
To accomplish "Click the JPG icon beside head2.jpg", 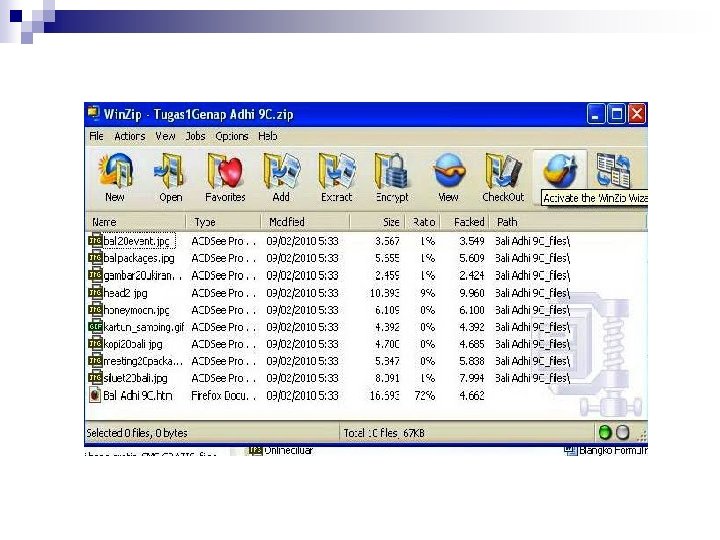I will [x=95, y=292].
